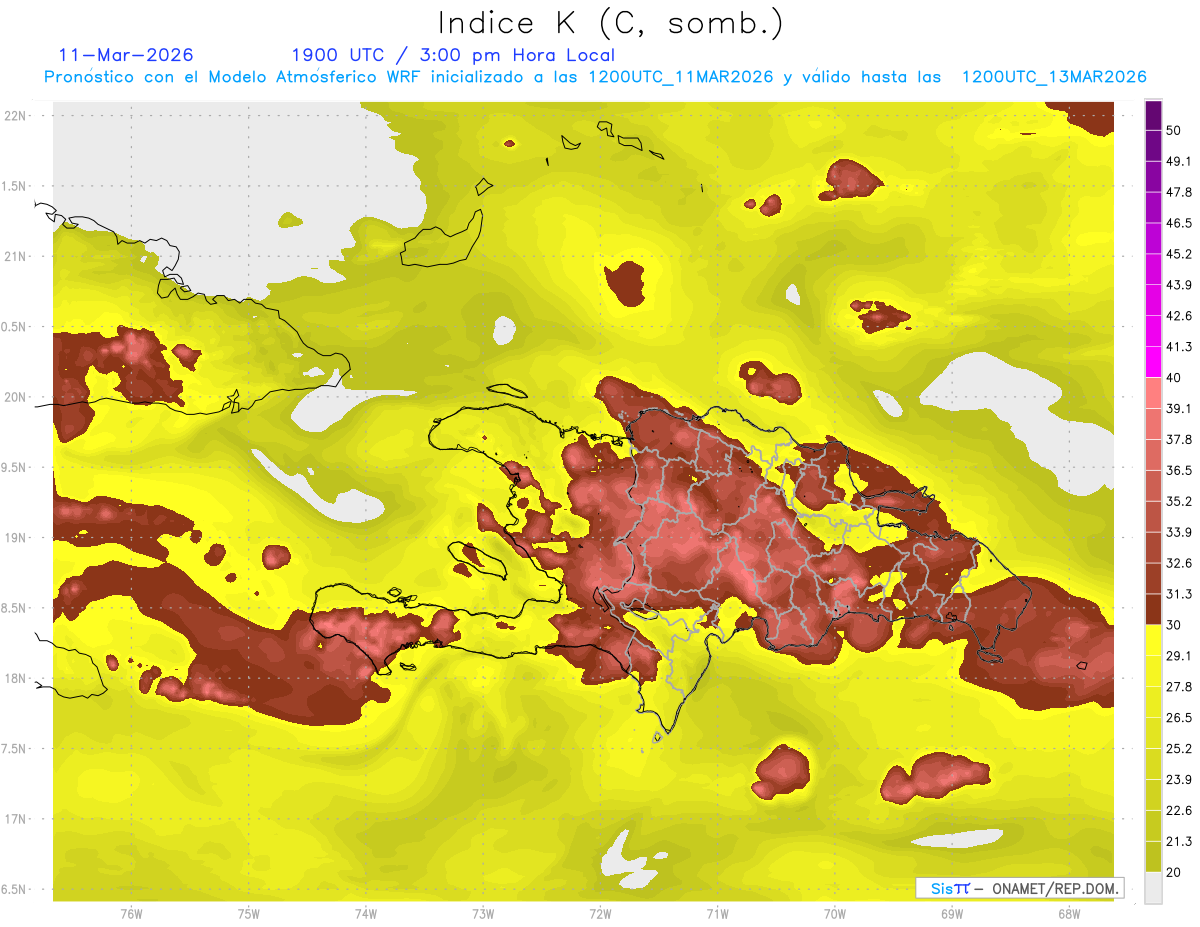The image size is (1200, 927).
Task: Click the '18N' latitude label
Action: [x=15, y=678]
